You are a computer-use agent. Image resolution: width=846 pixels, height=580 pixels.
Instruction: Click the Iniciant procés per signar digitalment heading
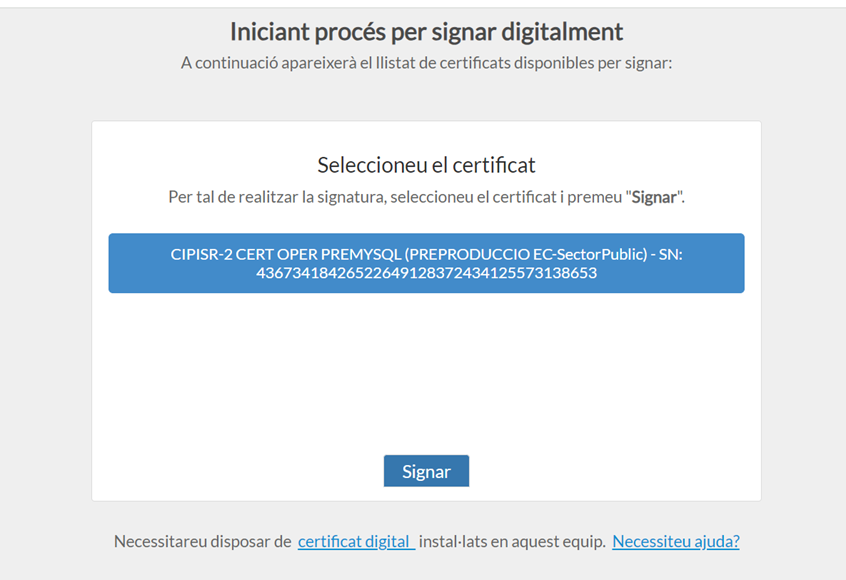tap(426, 31)
